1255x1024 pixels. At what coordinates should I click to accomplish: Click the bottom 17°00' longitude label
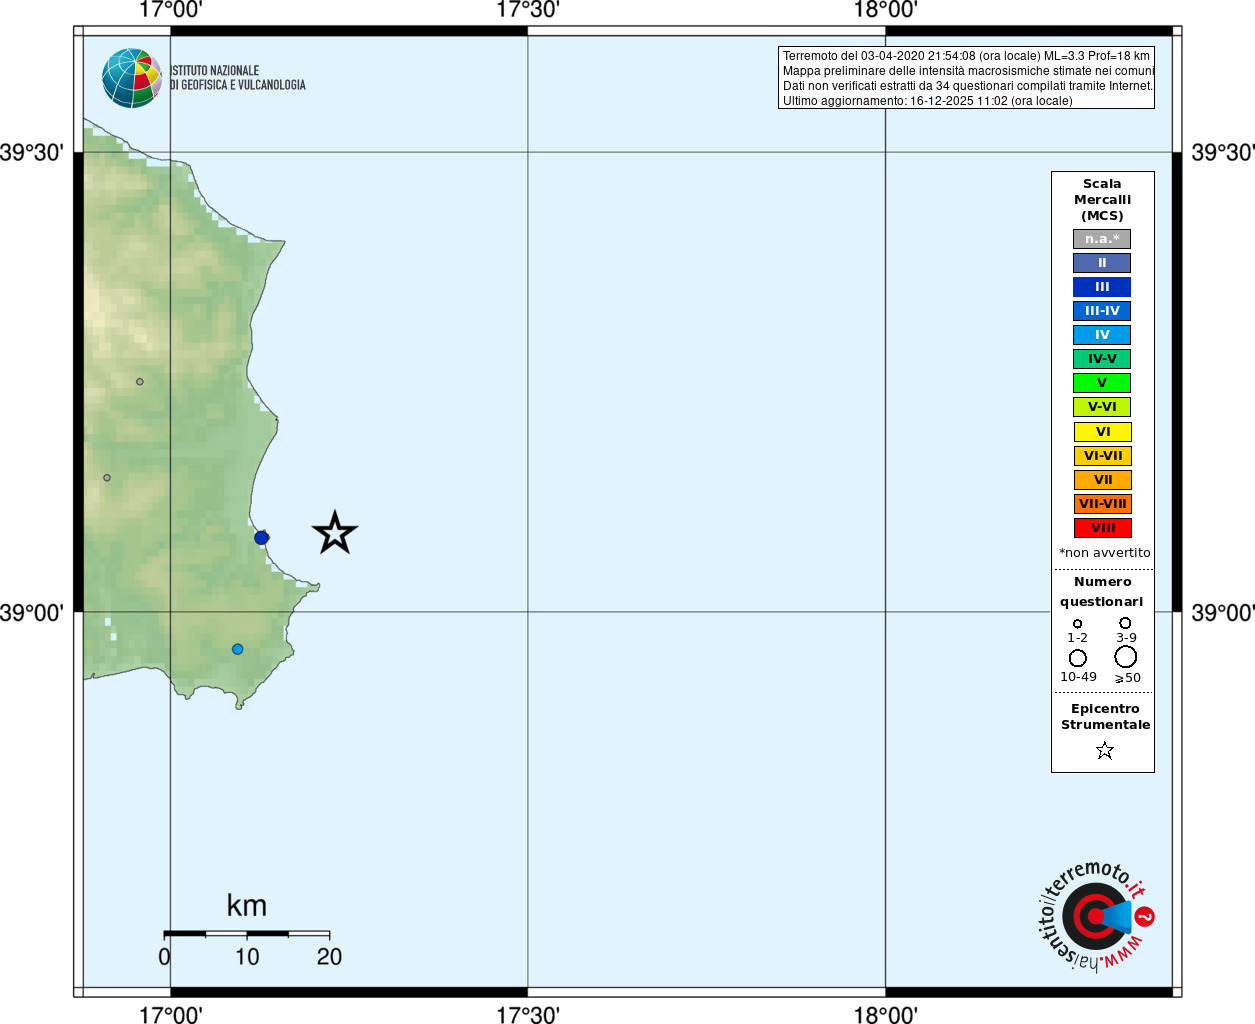pyautogui.click(x=170, y=1015)
